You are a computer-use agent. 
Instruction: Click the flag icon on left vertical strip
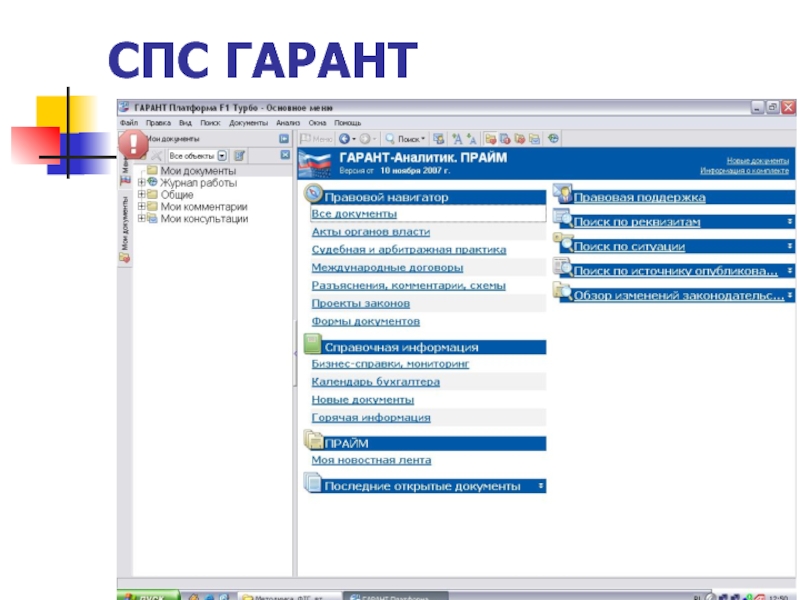(x=124, y=180)
